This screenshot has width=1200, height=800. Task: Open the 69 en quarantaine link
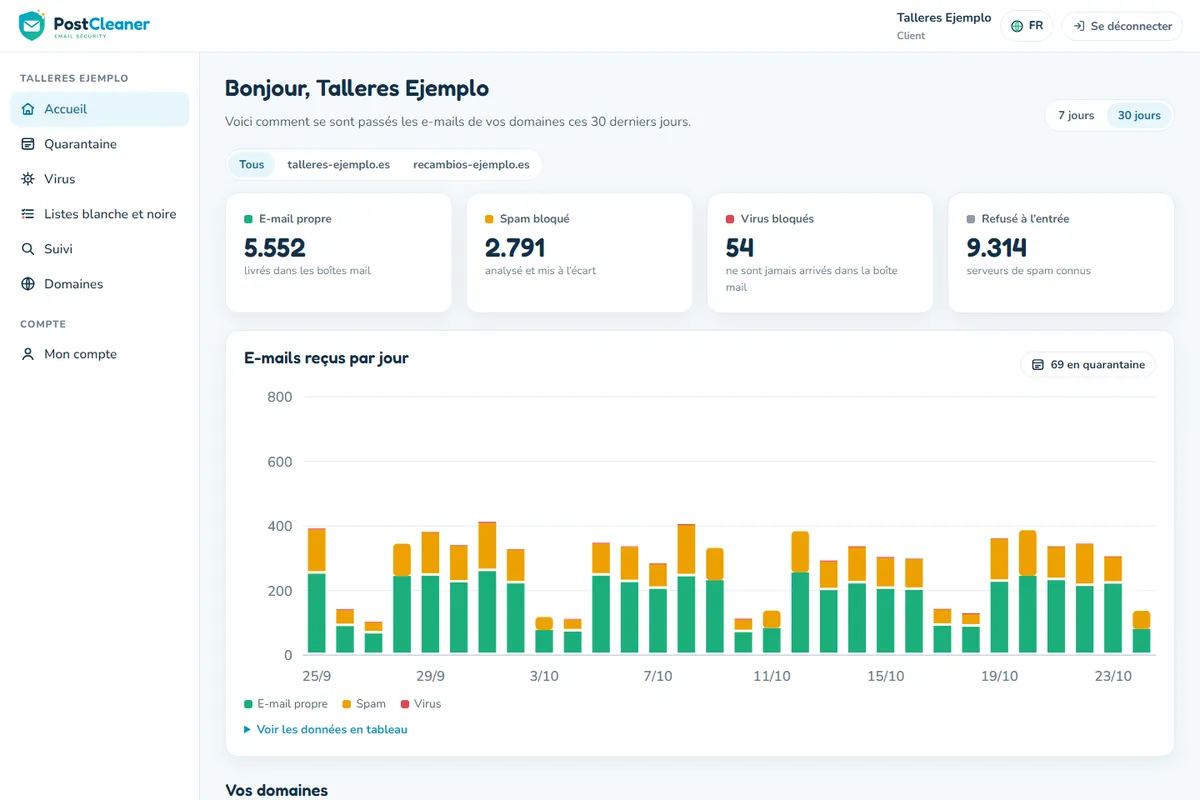[x=1088, y=365]
